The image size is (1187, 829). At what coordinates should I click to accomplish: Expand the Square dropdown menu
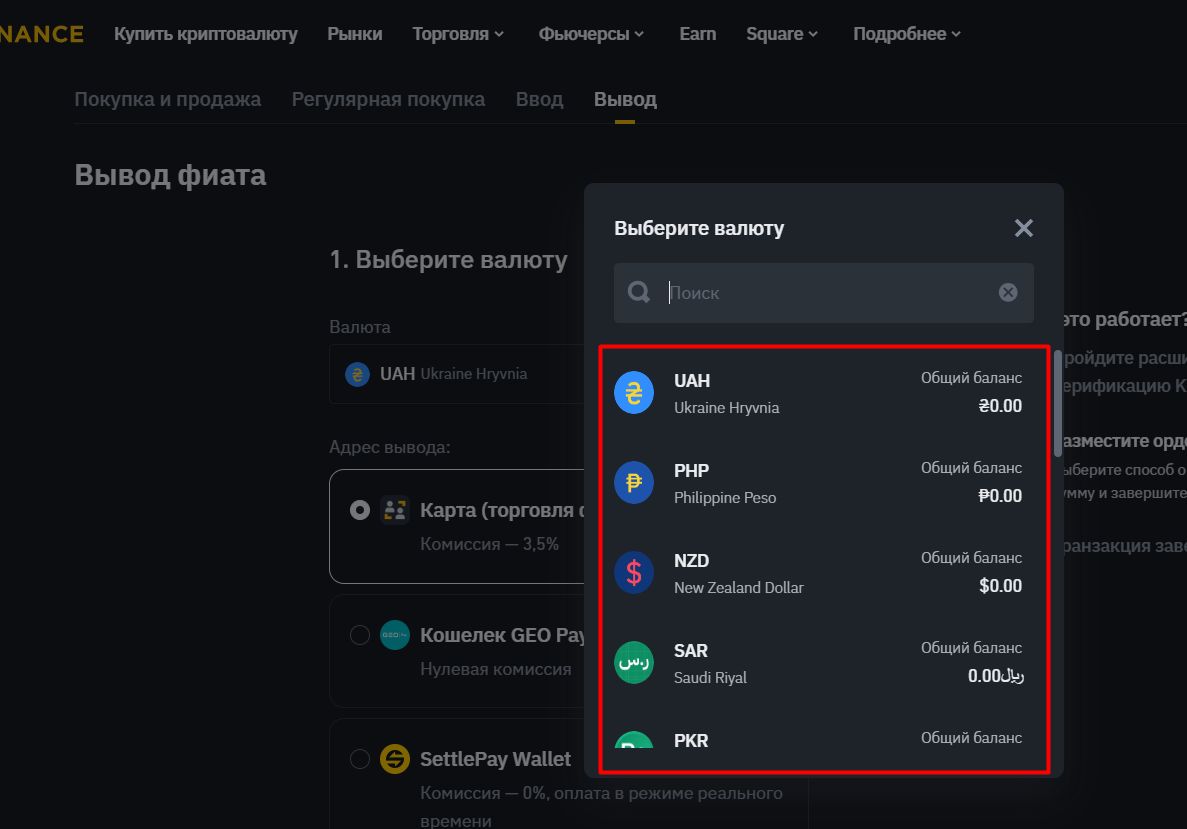782,34
